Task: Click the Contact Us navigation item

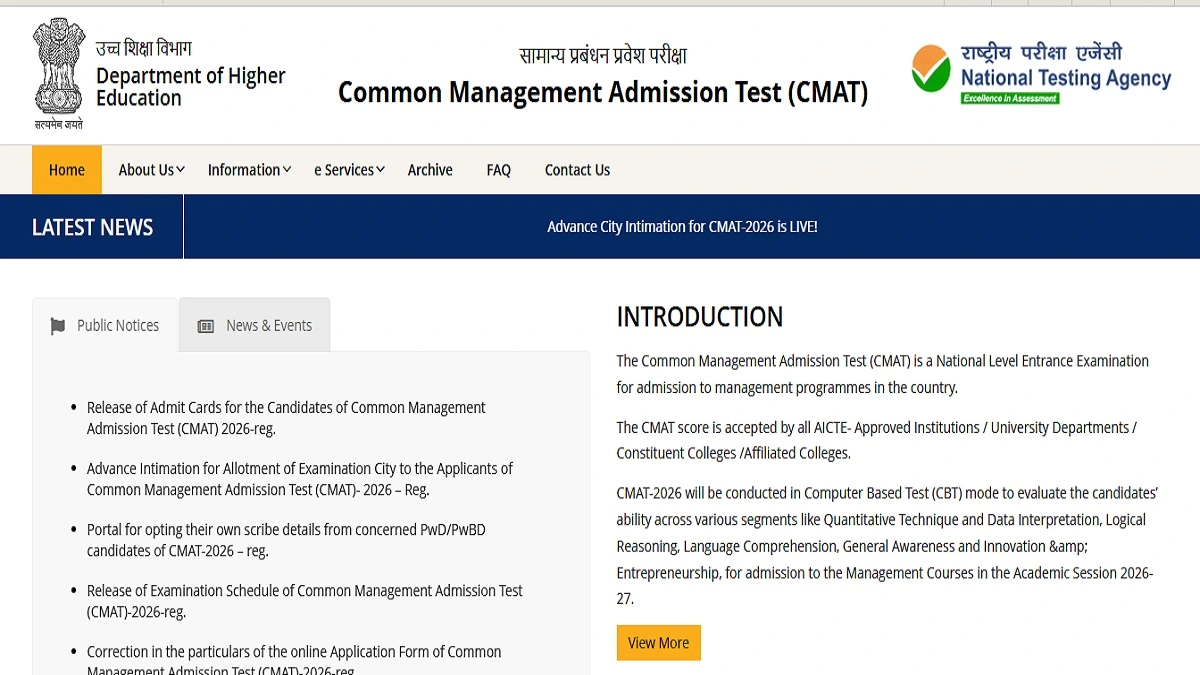Action: (577, 170)
